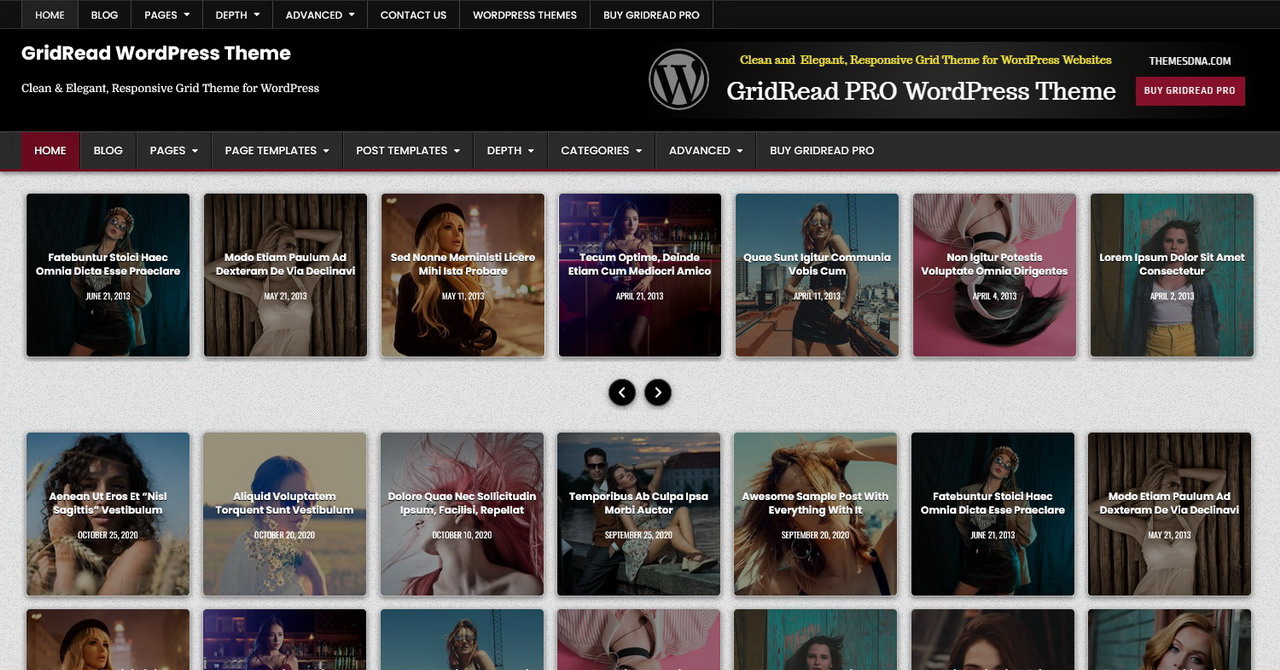Open Contact Us page
Image resolution: width=1280 pixels, height=670 pixels.
[x=413, y=15]
